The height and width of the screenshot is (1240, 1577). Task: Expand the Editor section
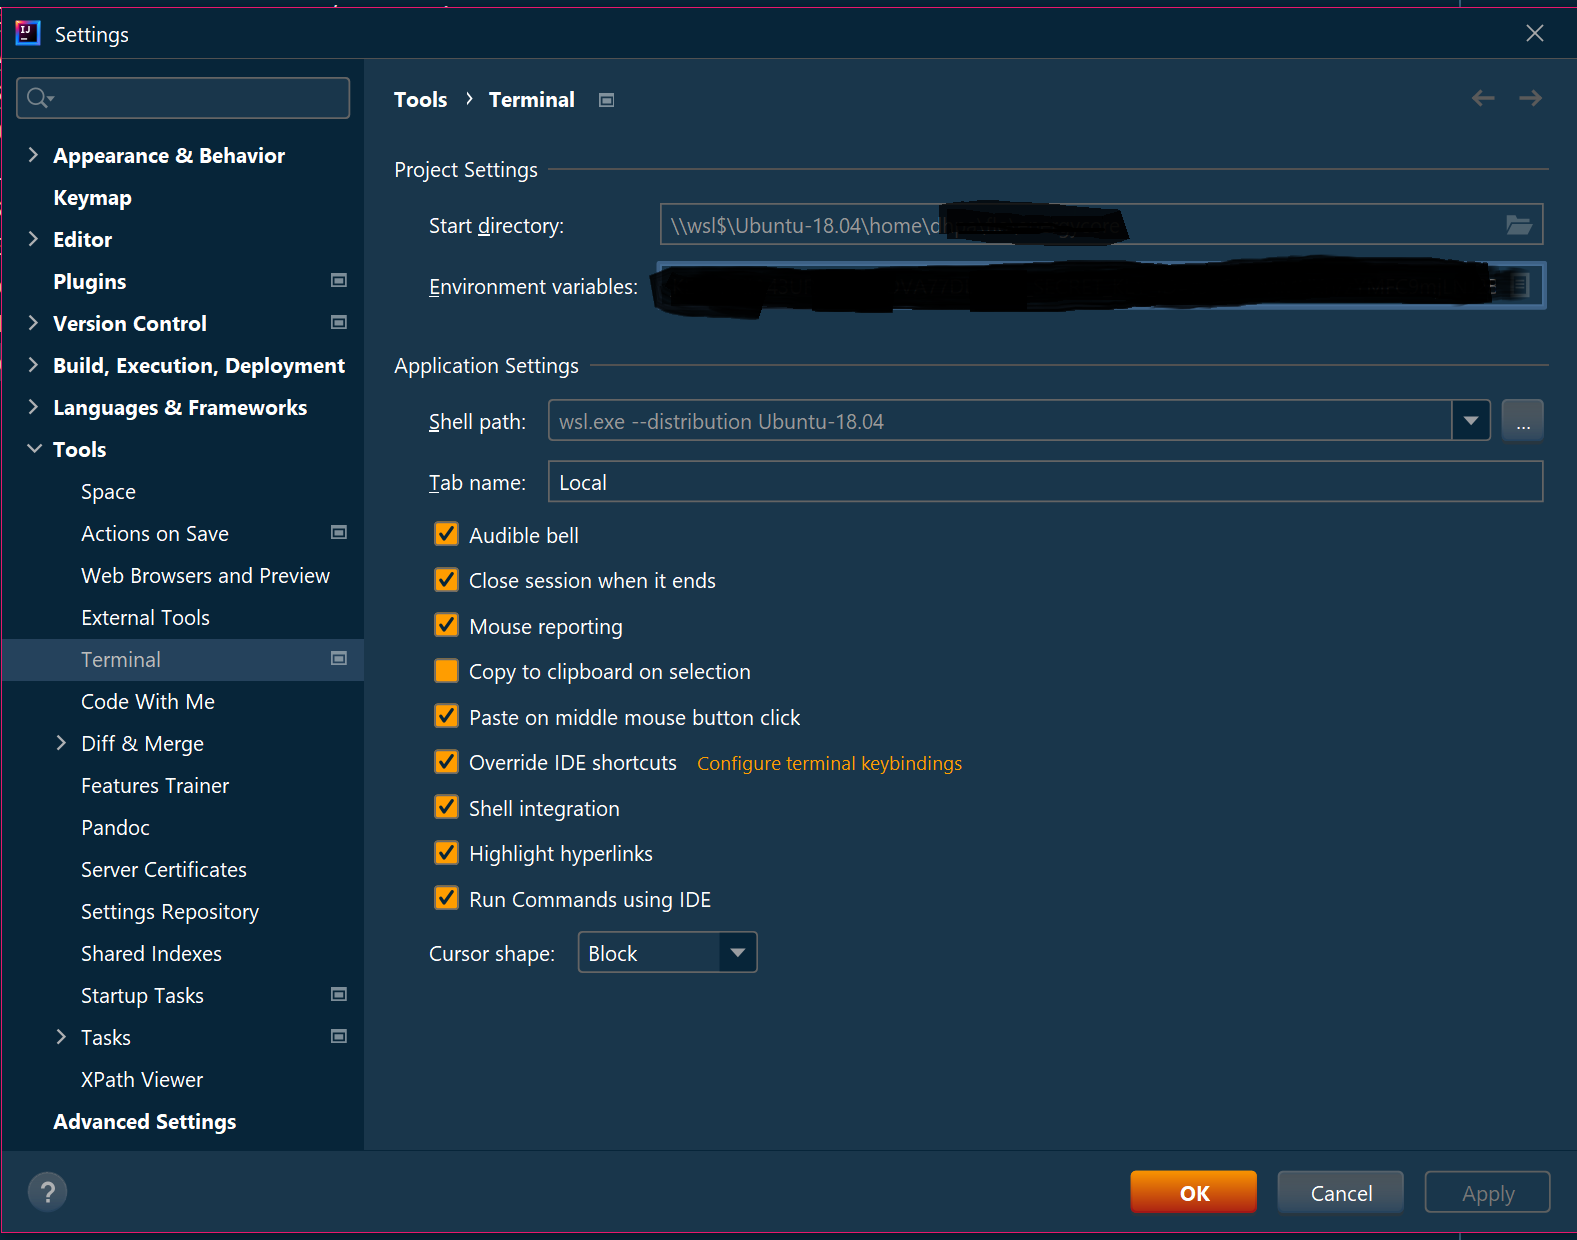click(33, 239)
